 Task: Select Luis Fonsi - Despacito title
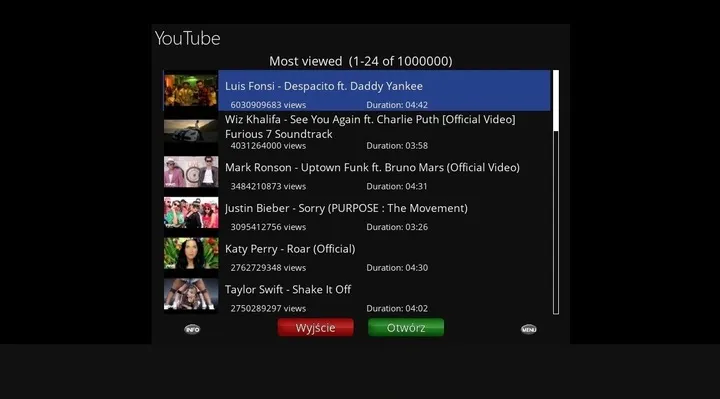pyautogui.click(x=324, y=86)
